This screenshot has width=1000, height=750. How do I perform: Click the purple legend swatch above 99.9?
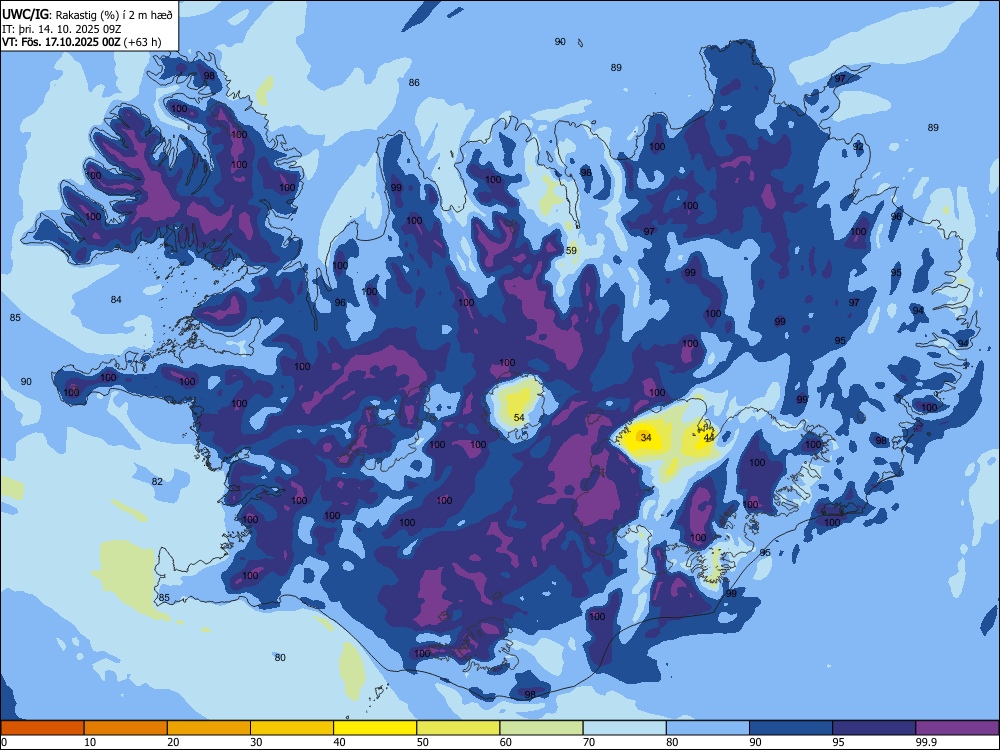(x=957, y=728)
